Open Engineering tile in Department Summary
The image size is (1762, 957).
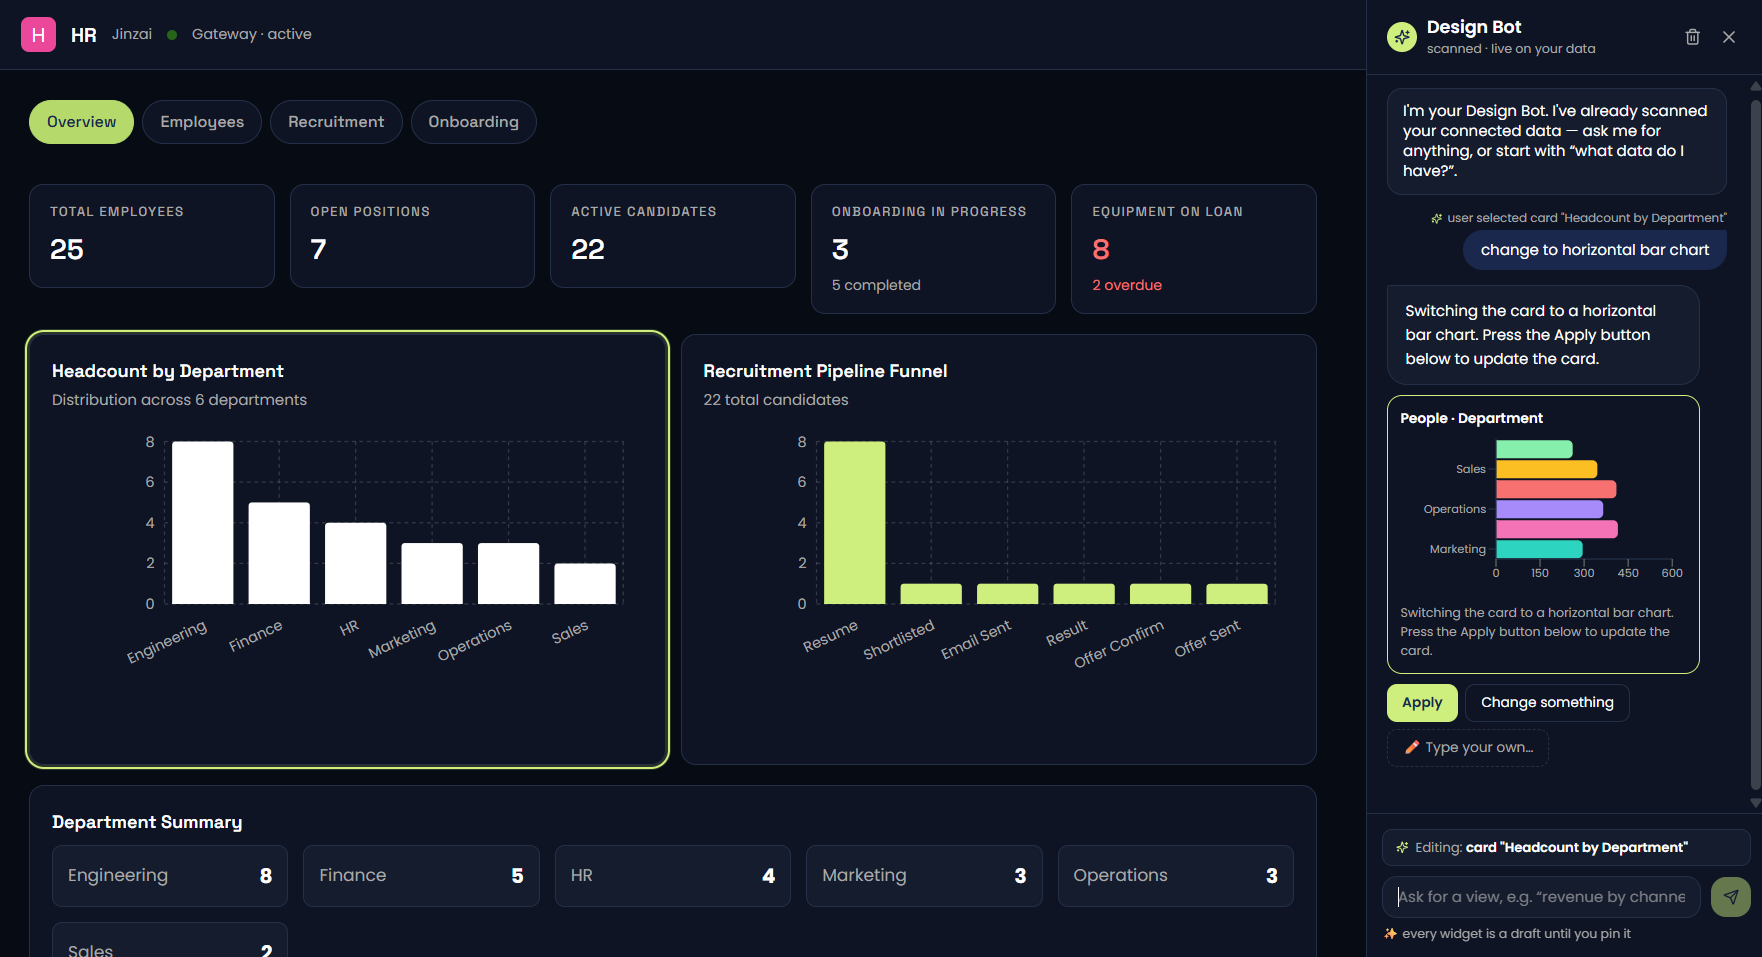pos(170,876)
